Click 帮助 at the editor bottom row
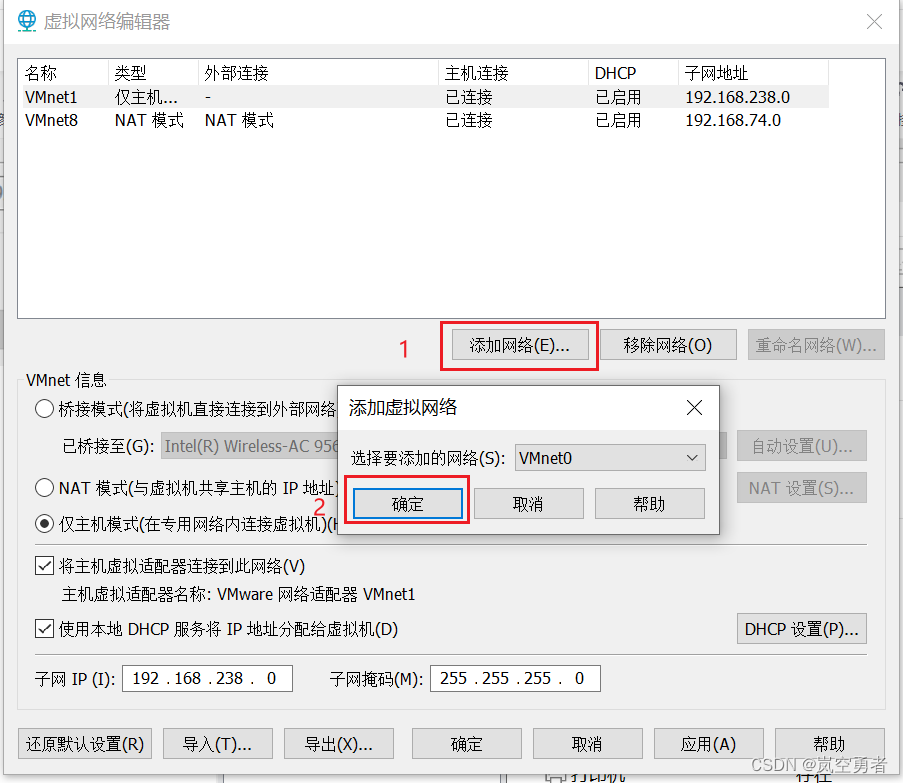Screen dimensions: 903x783 829,744
